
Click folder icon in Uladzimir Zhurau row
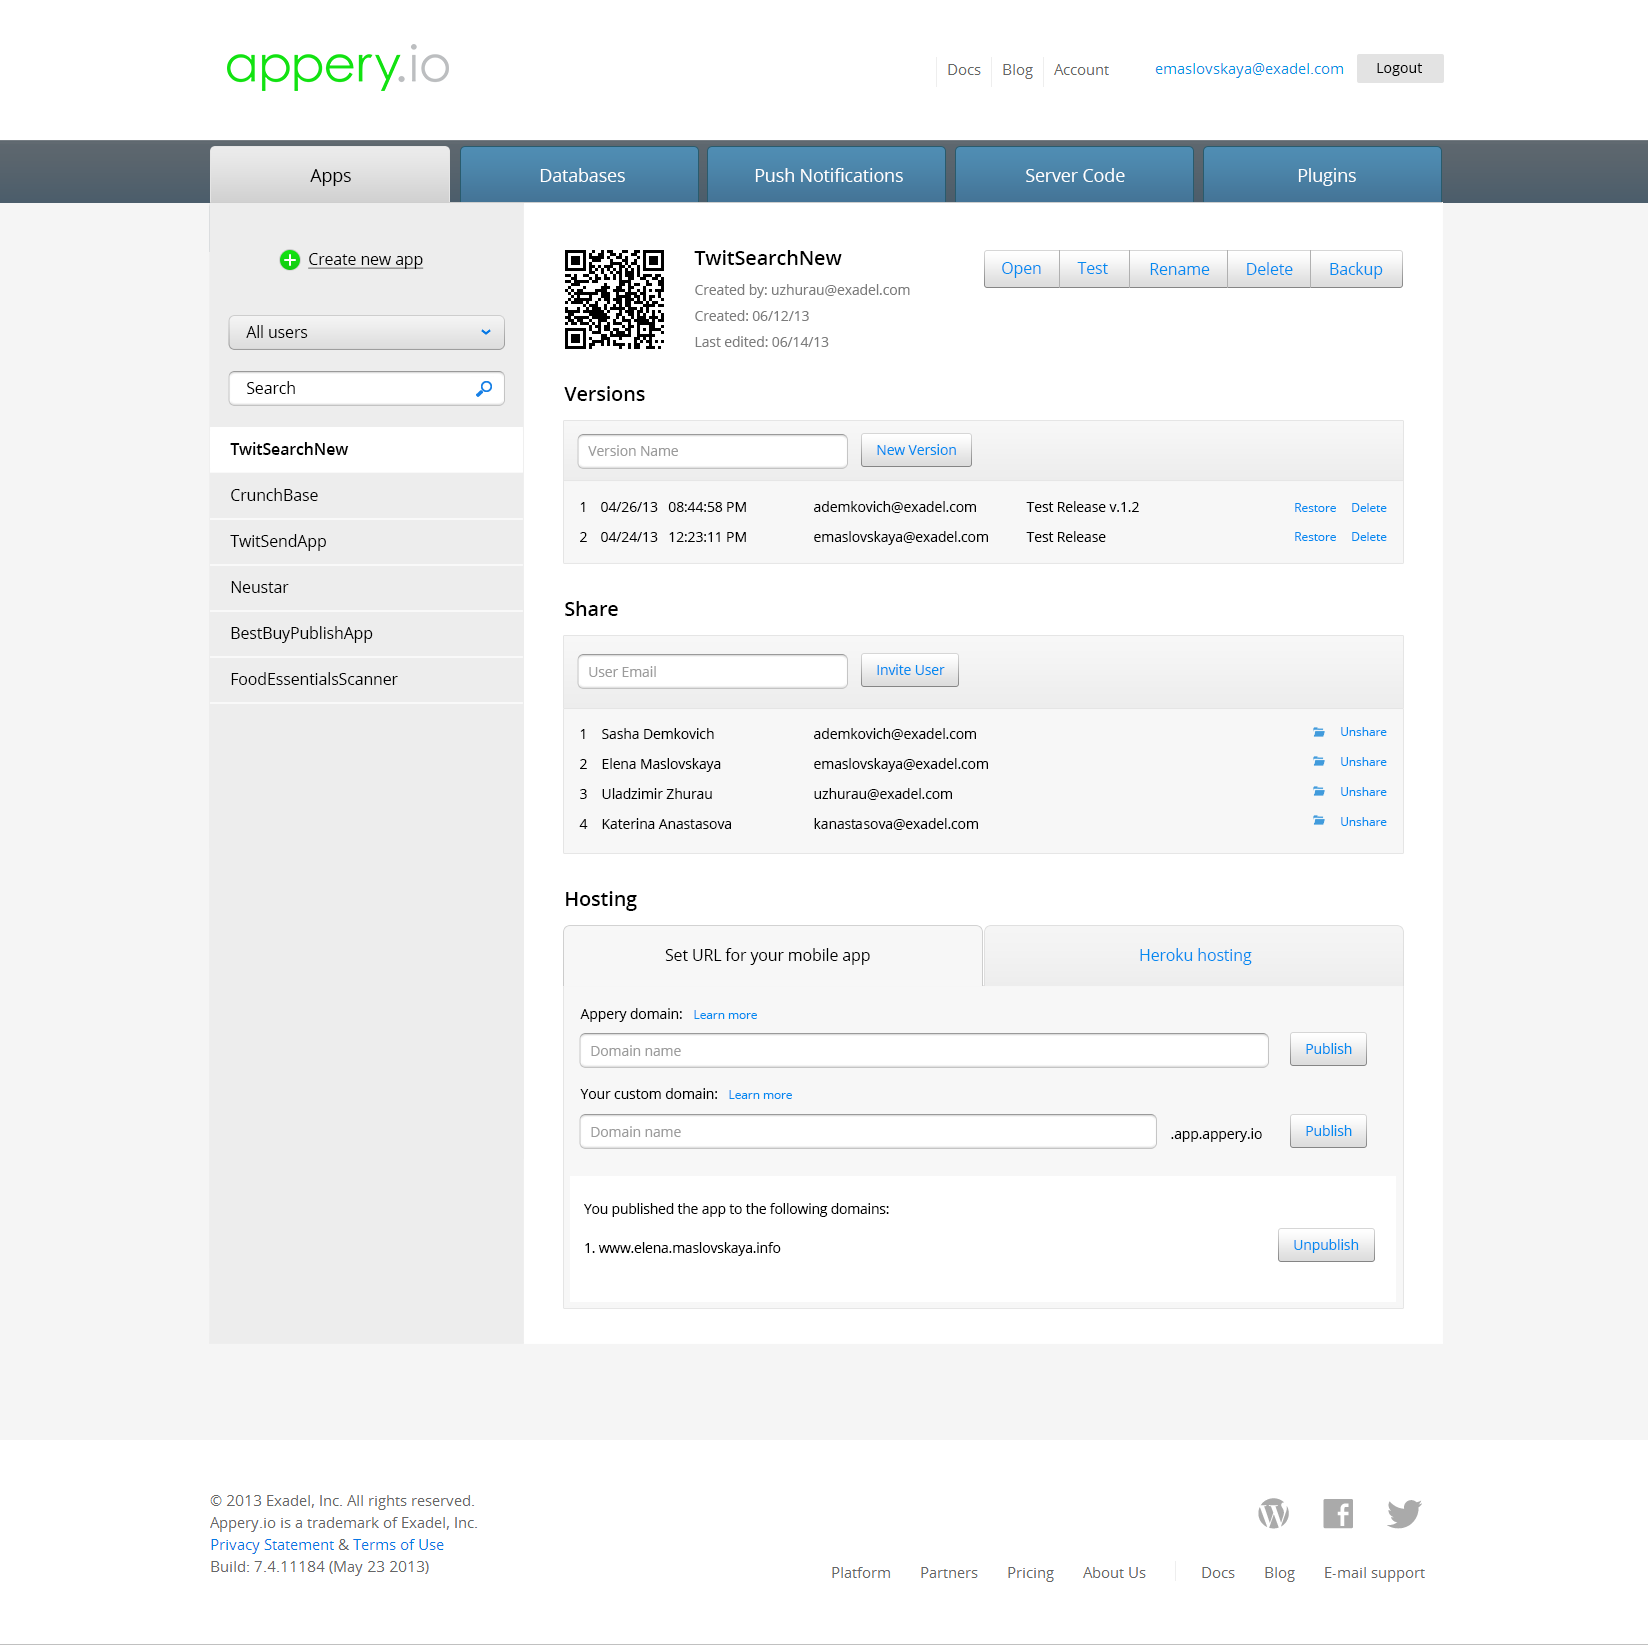coord(1319,792)
